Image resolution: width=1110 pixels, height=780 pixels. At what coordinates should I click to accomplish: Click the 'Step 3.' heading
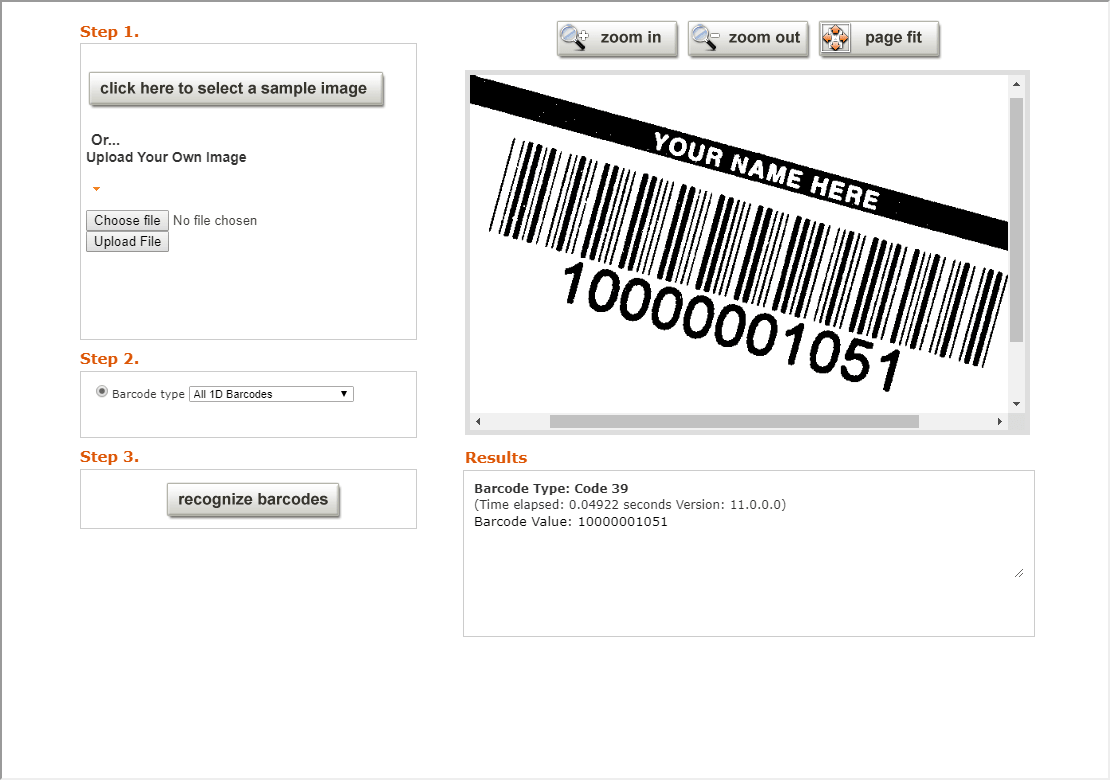(109, 457)
